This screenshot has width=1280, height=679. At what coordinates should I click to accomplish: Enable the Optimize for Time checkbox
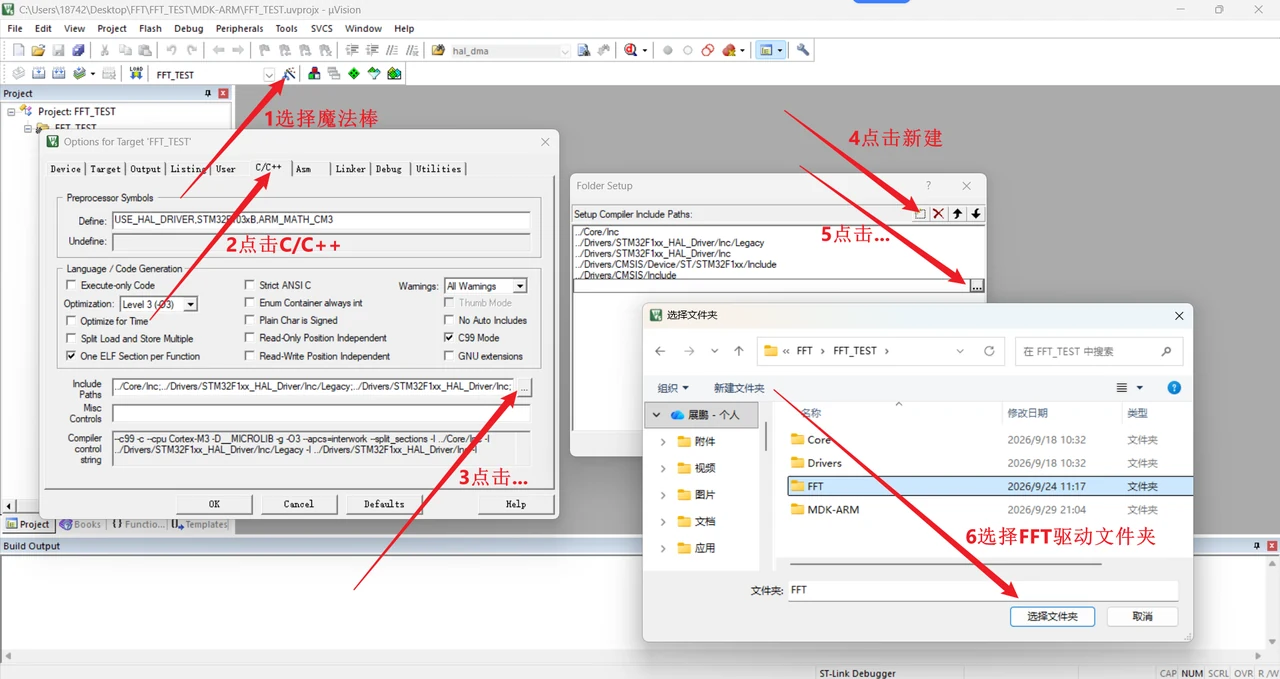tap(71, 321)
